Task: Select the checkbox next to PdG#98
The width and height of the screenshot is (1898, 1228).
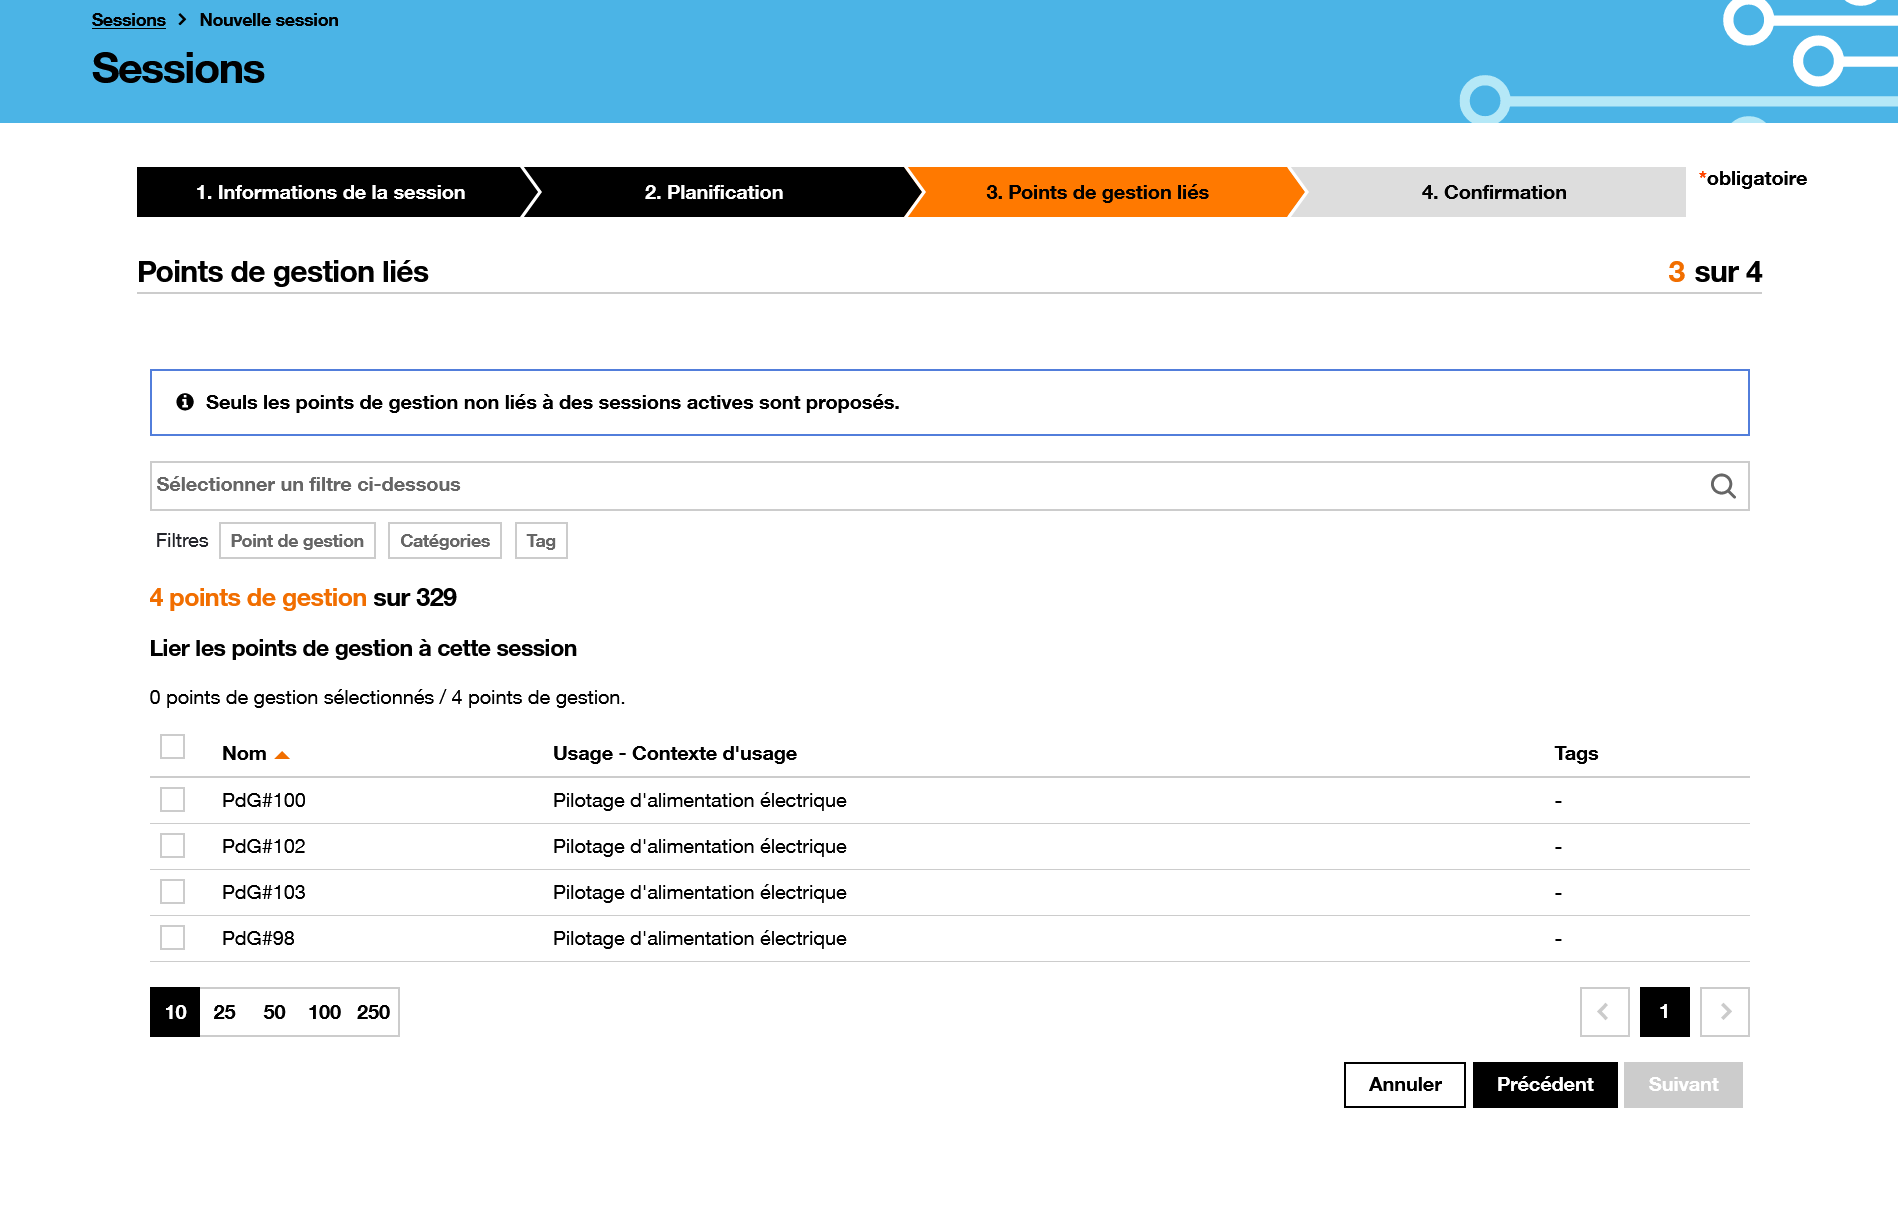Action: [x=172, y=937]
